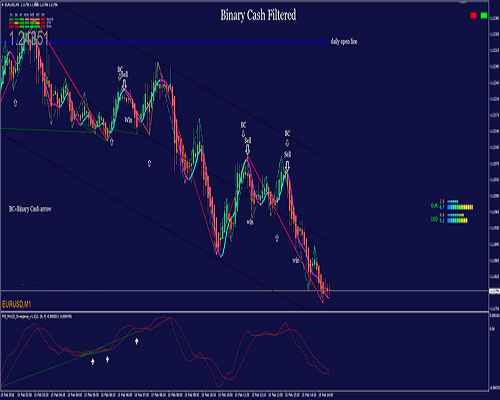Click the current price tag on right axis
500x400 pixels.
tap(494, 291)
